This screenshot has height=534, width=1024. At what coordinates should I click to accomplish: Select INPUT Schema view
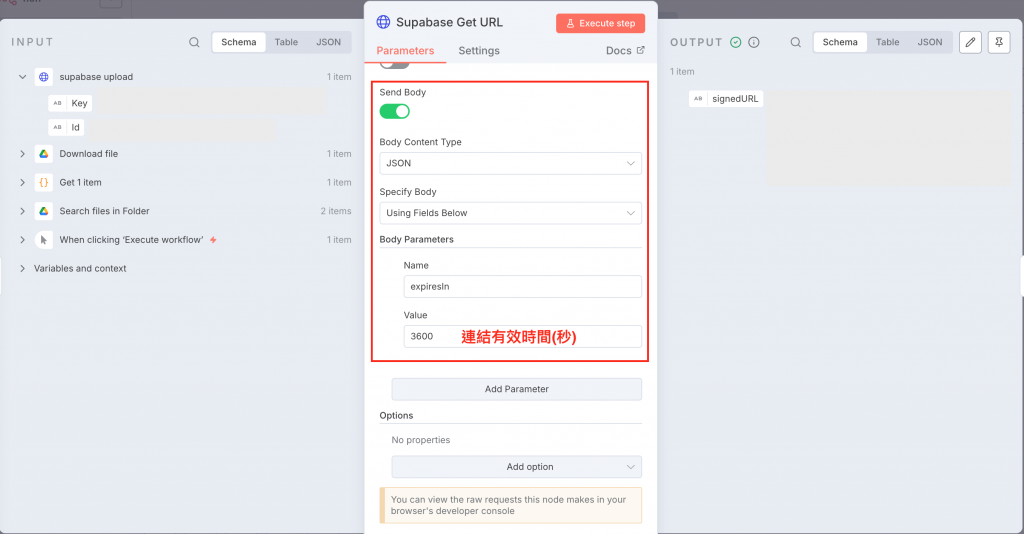click(x=238, y=42)
